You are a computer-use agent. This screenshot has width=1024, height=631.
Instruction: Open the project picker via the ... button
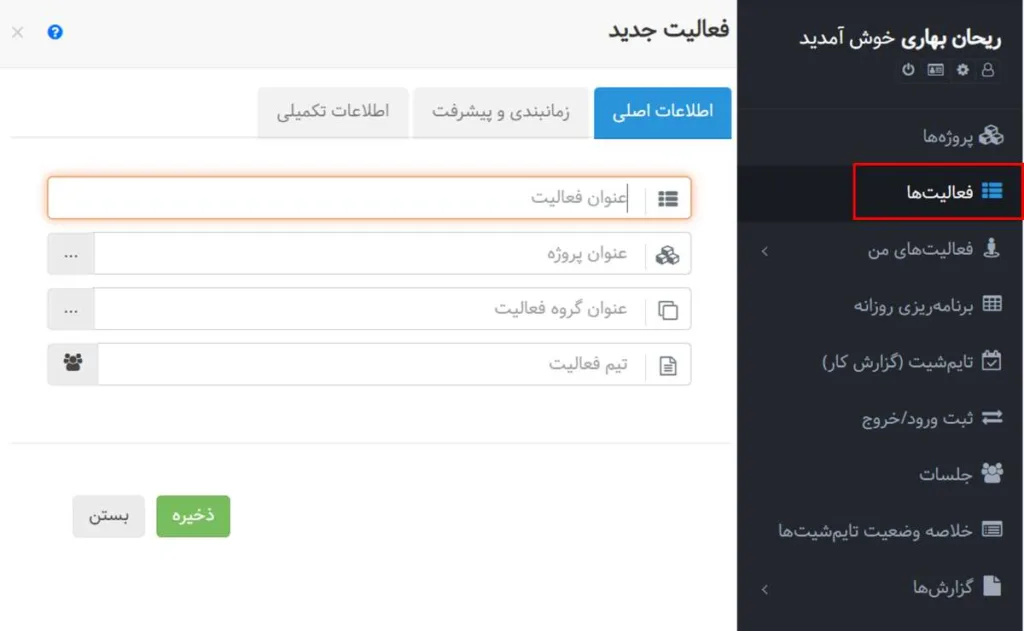pyautogui.click(x=71, y=253)
